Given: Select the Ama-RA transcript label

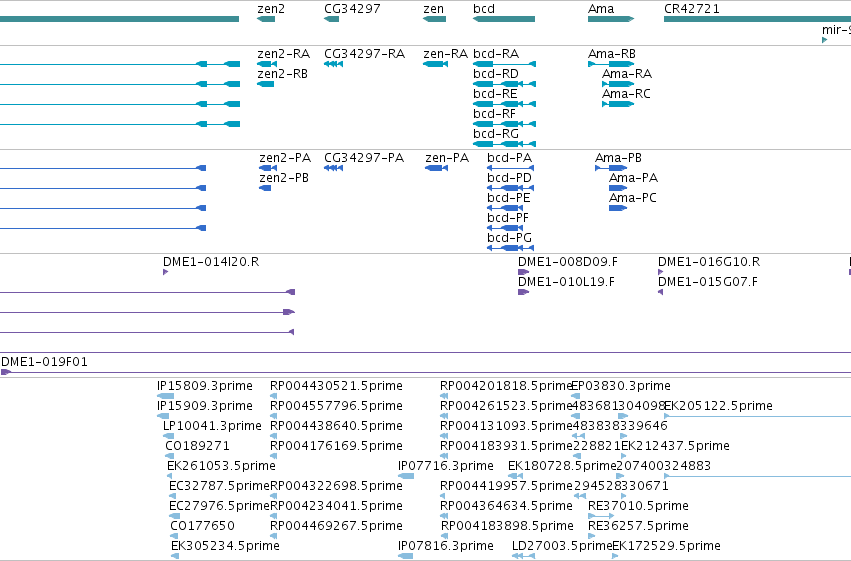Looking at the screenshot, I should 627,74.
